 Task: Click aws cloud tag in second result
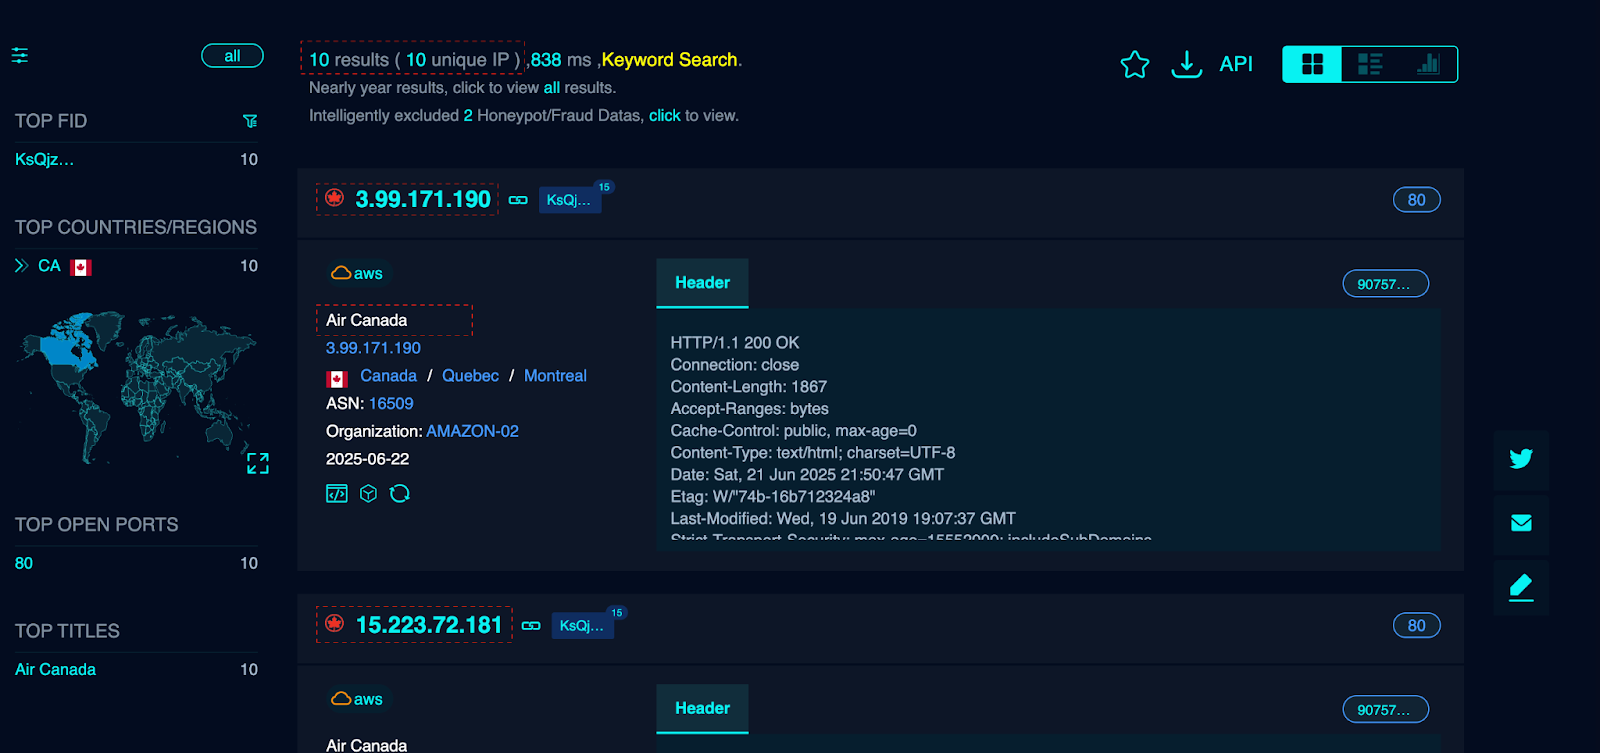coord(357,699)
